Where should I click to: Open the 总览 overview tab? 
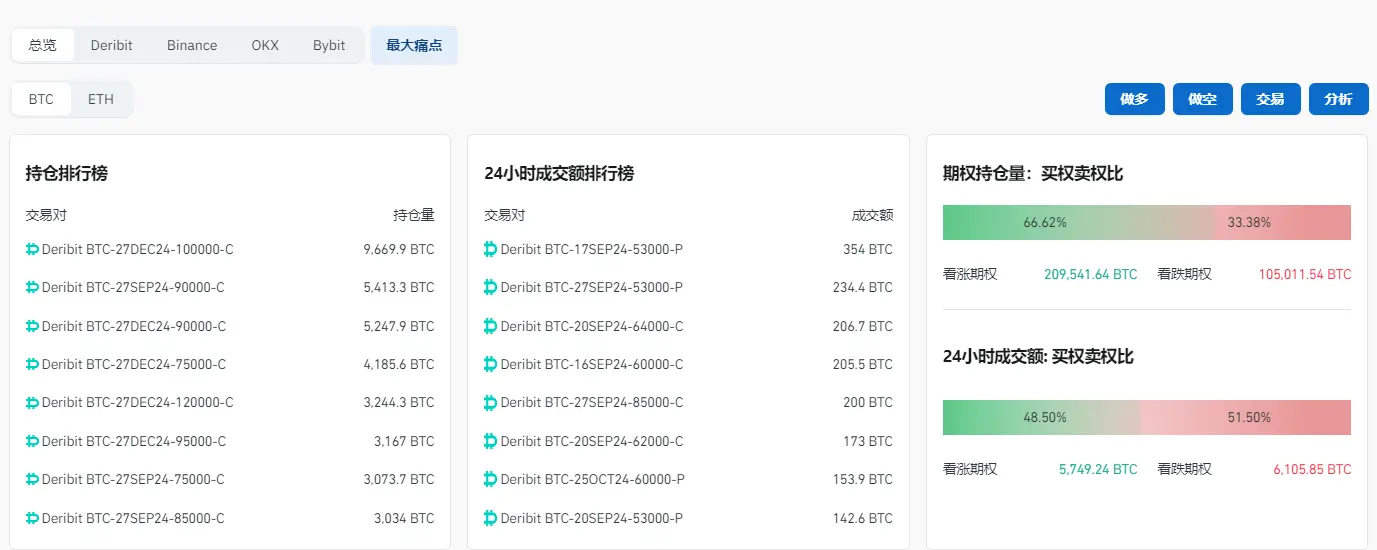click(x=43, y=45)
